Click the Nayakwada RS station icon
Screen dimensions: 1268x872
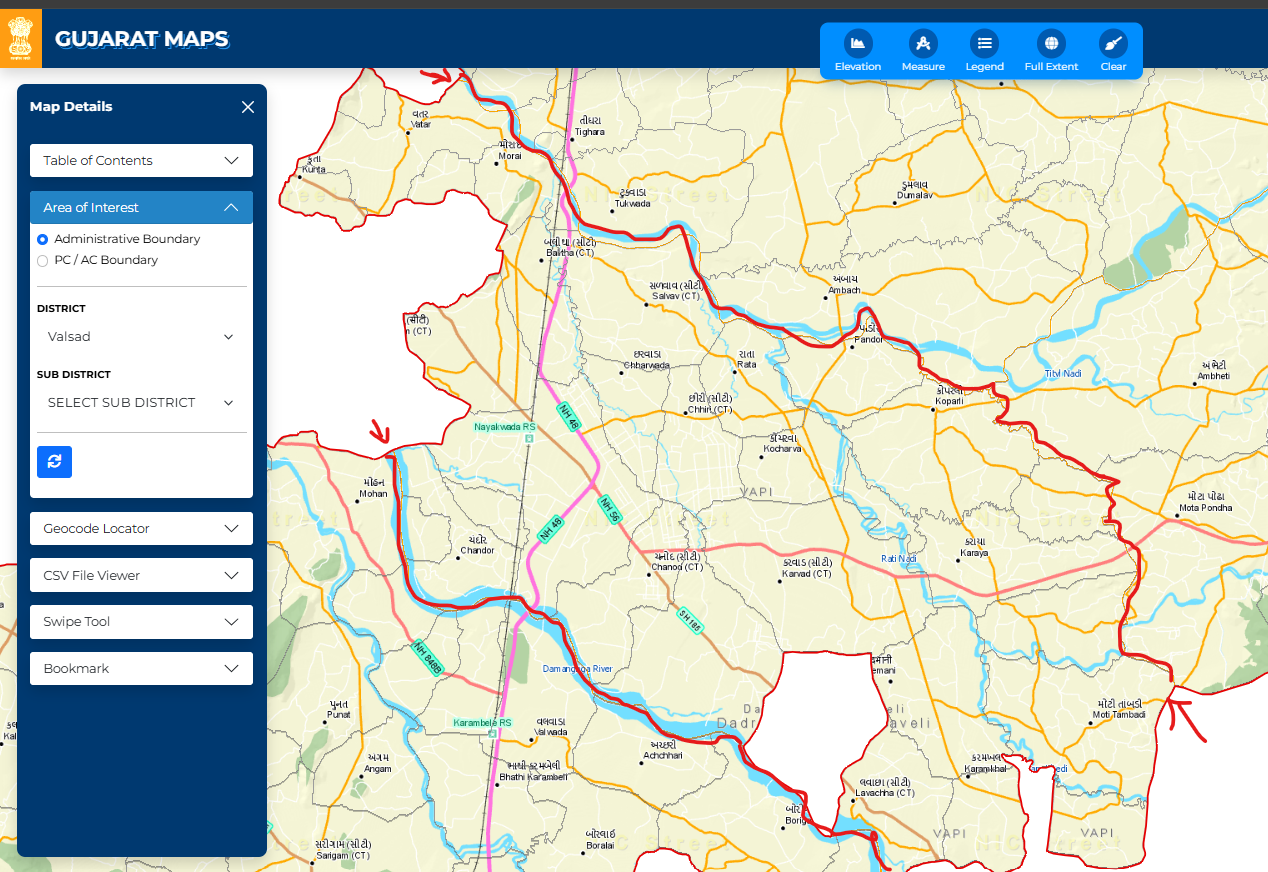pyautogui.click(x=529, y=438)
